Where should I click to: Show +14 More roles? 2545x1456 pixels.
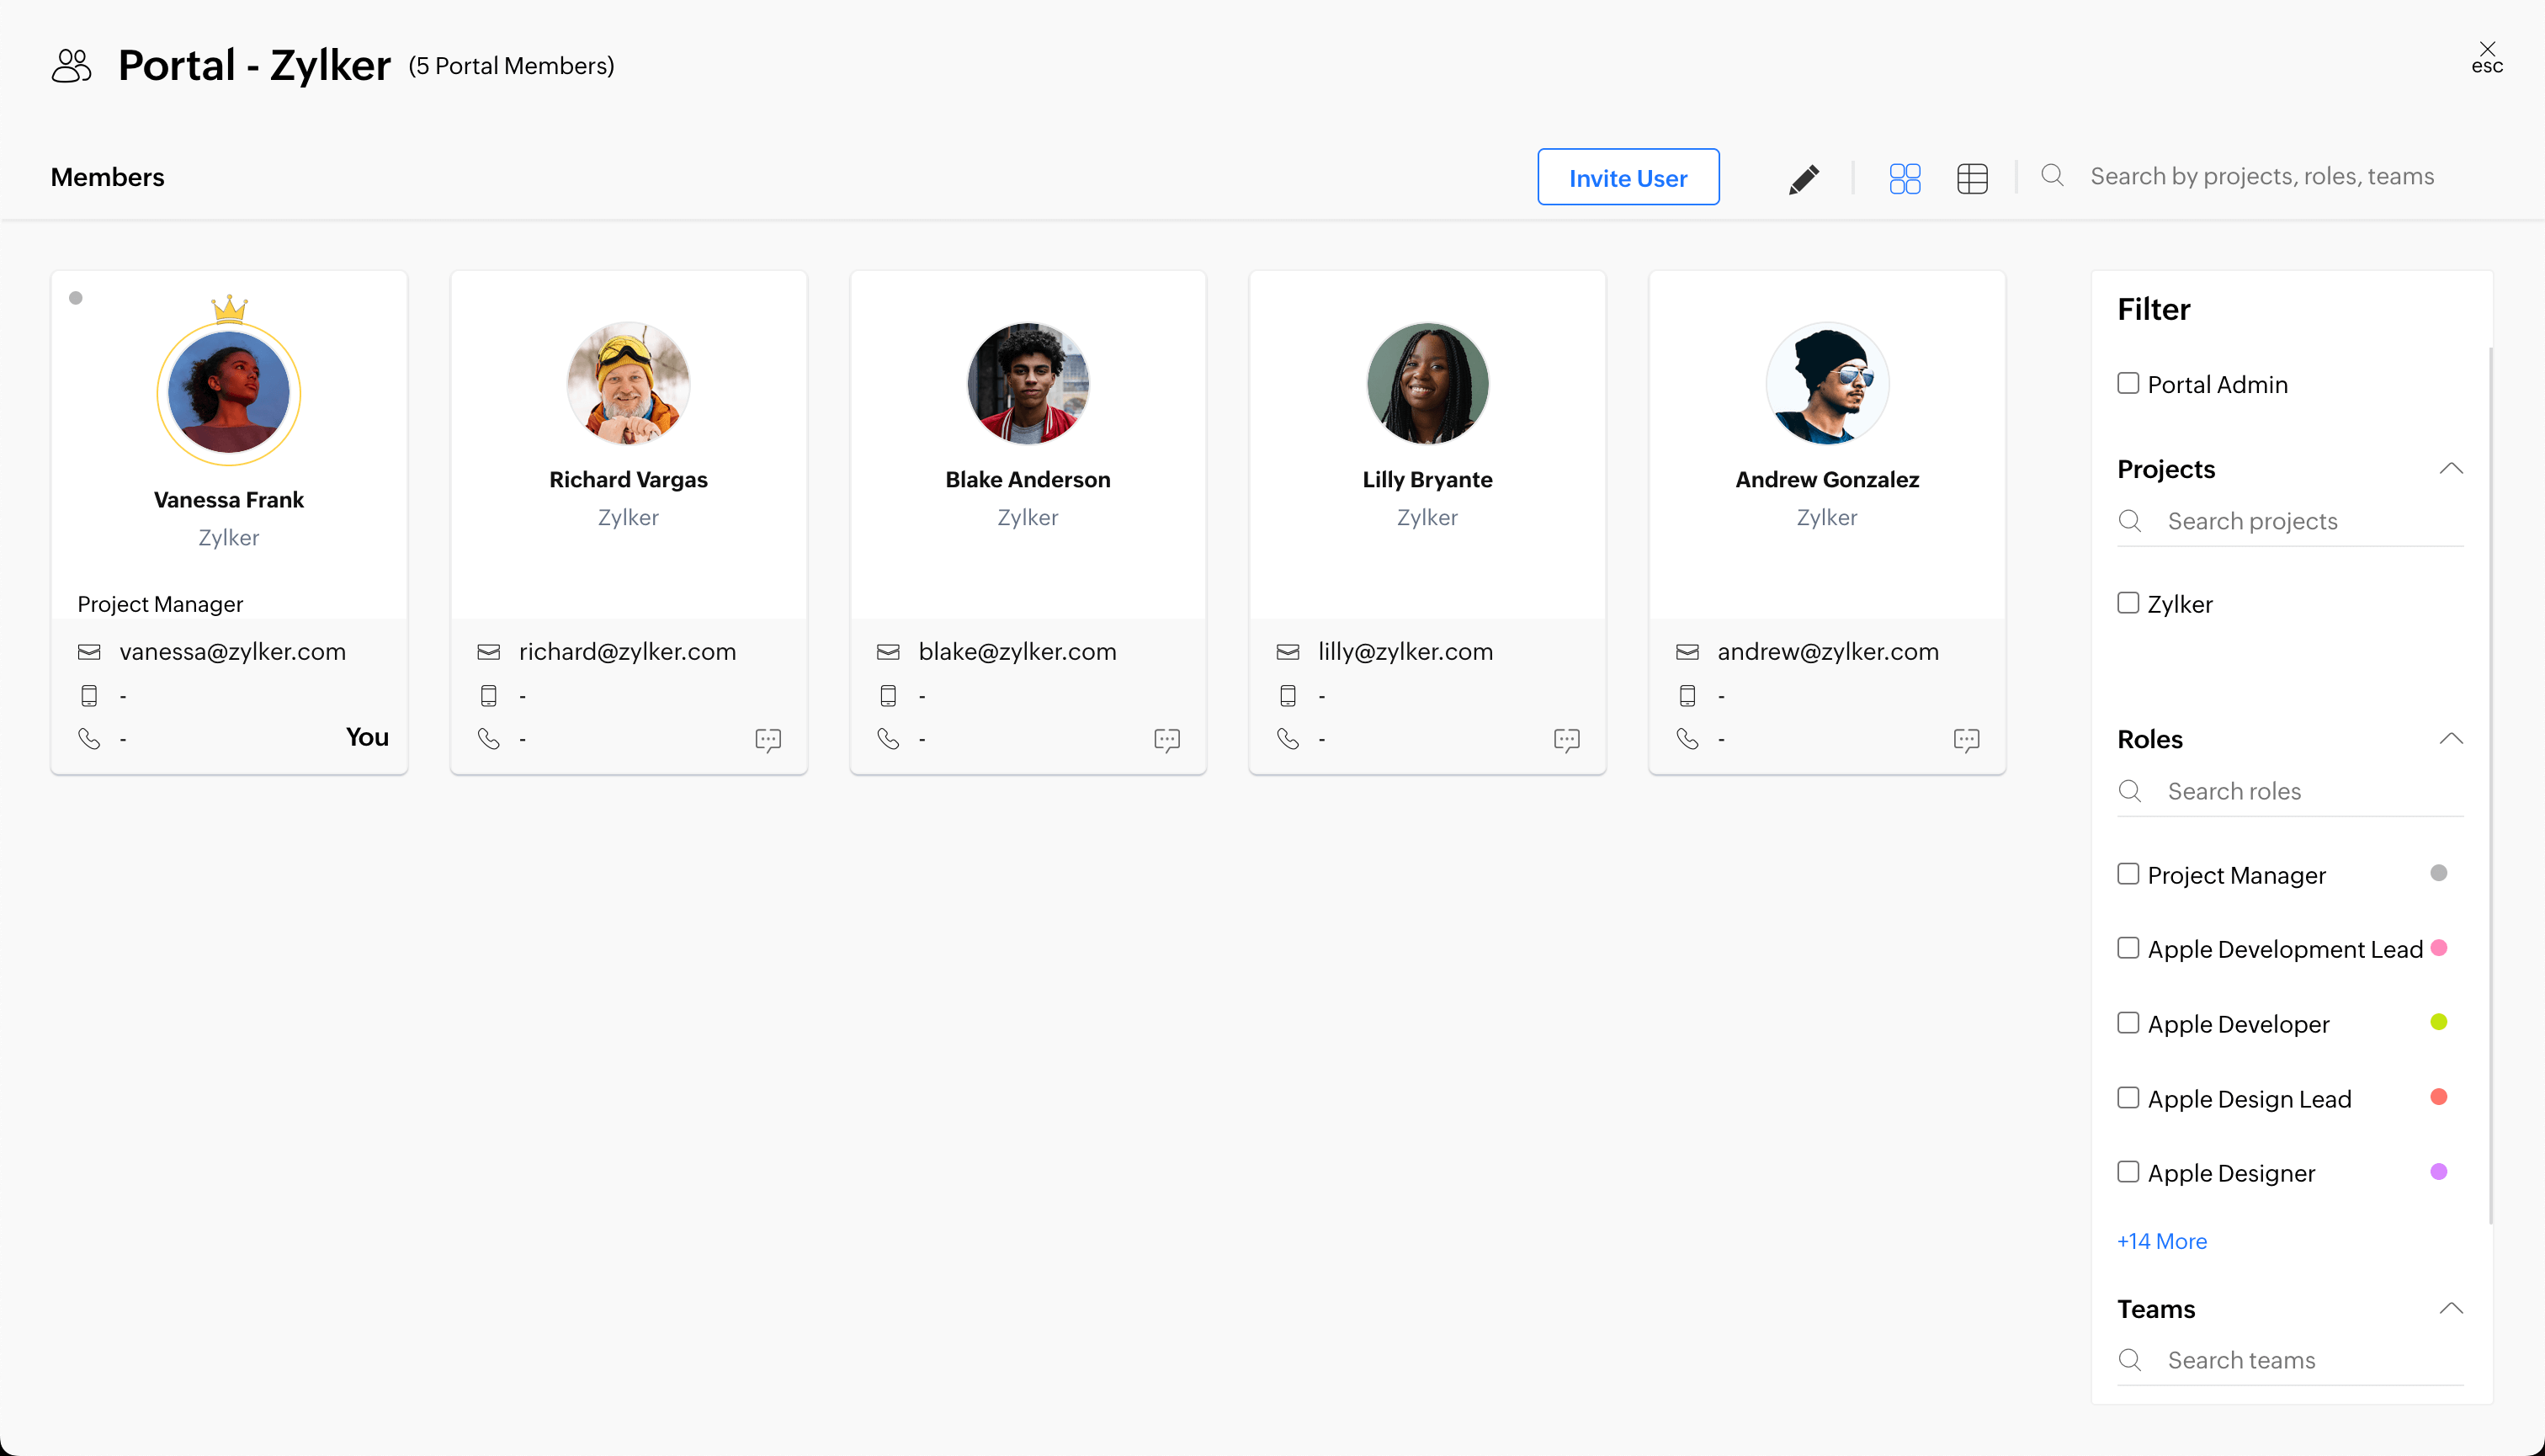tap(2161, 1241)
